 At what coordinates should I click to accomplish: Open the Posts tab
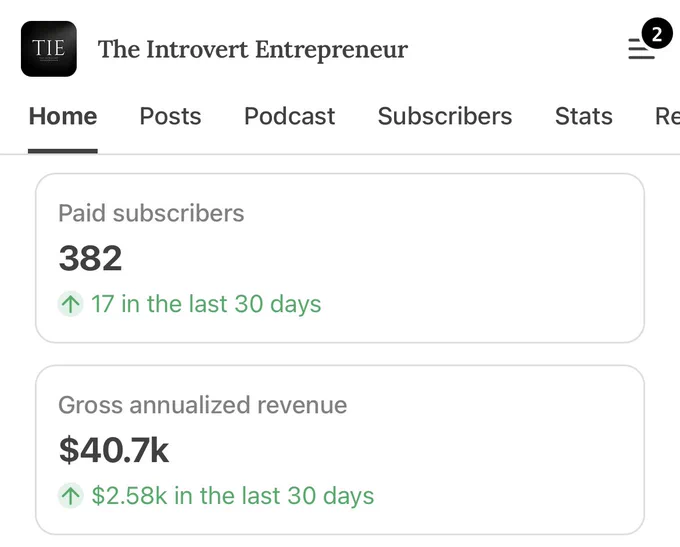coord(170,116)
